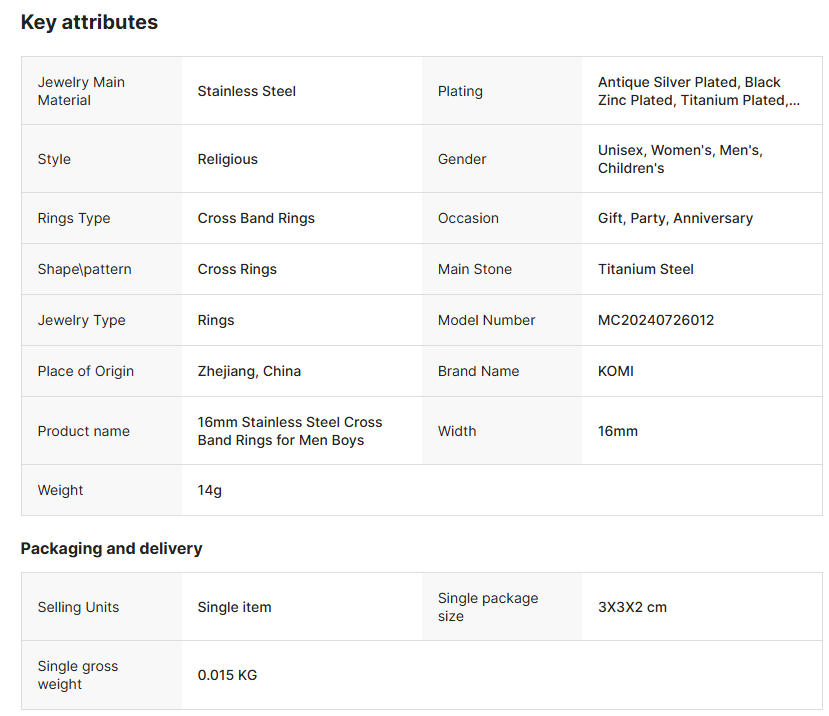Image resolution: width=829 pixels, height=716 pixels.
Task: Select the Gender value listing Unisex
Action: [680, 159]
